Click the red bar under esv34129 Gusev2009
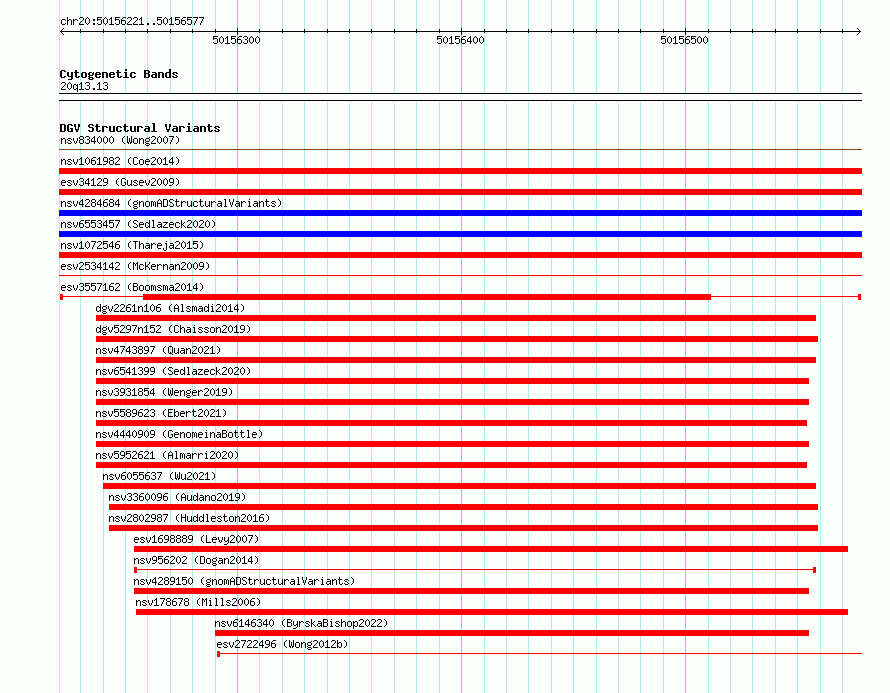Viewport: 890px width, 693px height. 460,192
